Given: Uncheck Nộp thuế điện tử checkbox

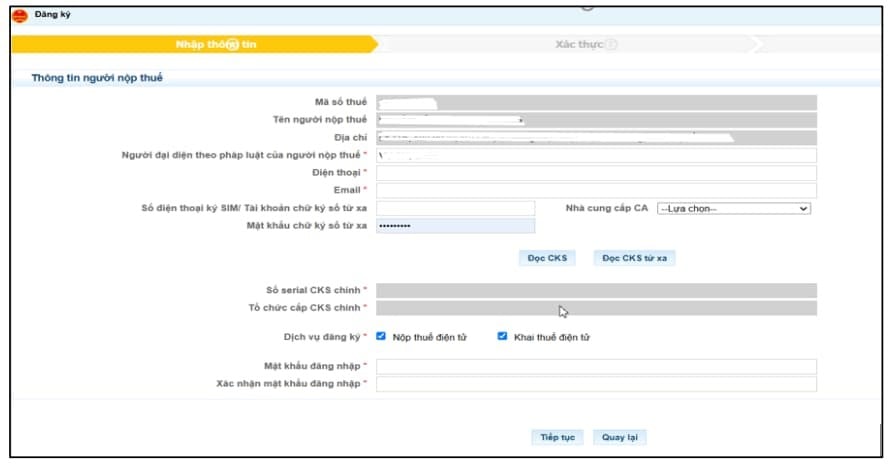Looking at the screenshot, I should (381, 336).
